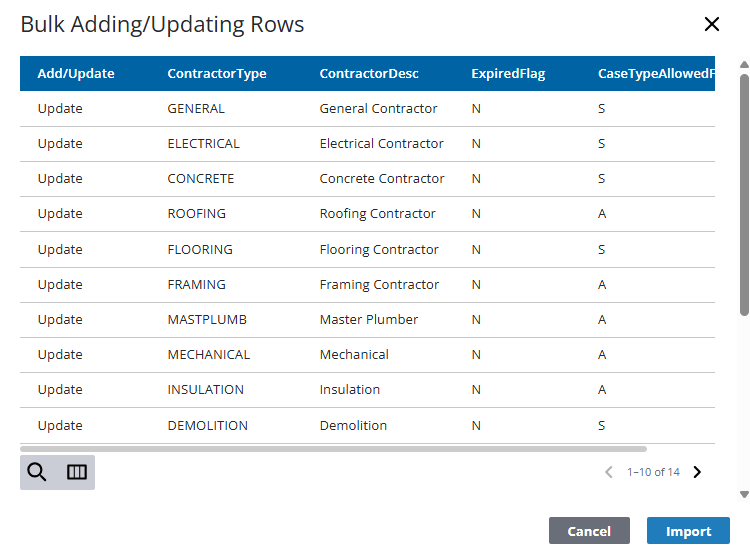Select the Roofing Contractor row
This screenshot has height=552, width=750.
pos(377,213)
